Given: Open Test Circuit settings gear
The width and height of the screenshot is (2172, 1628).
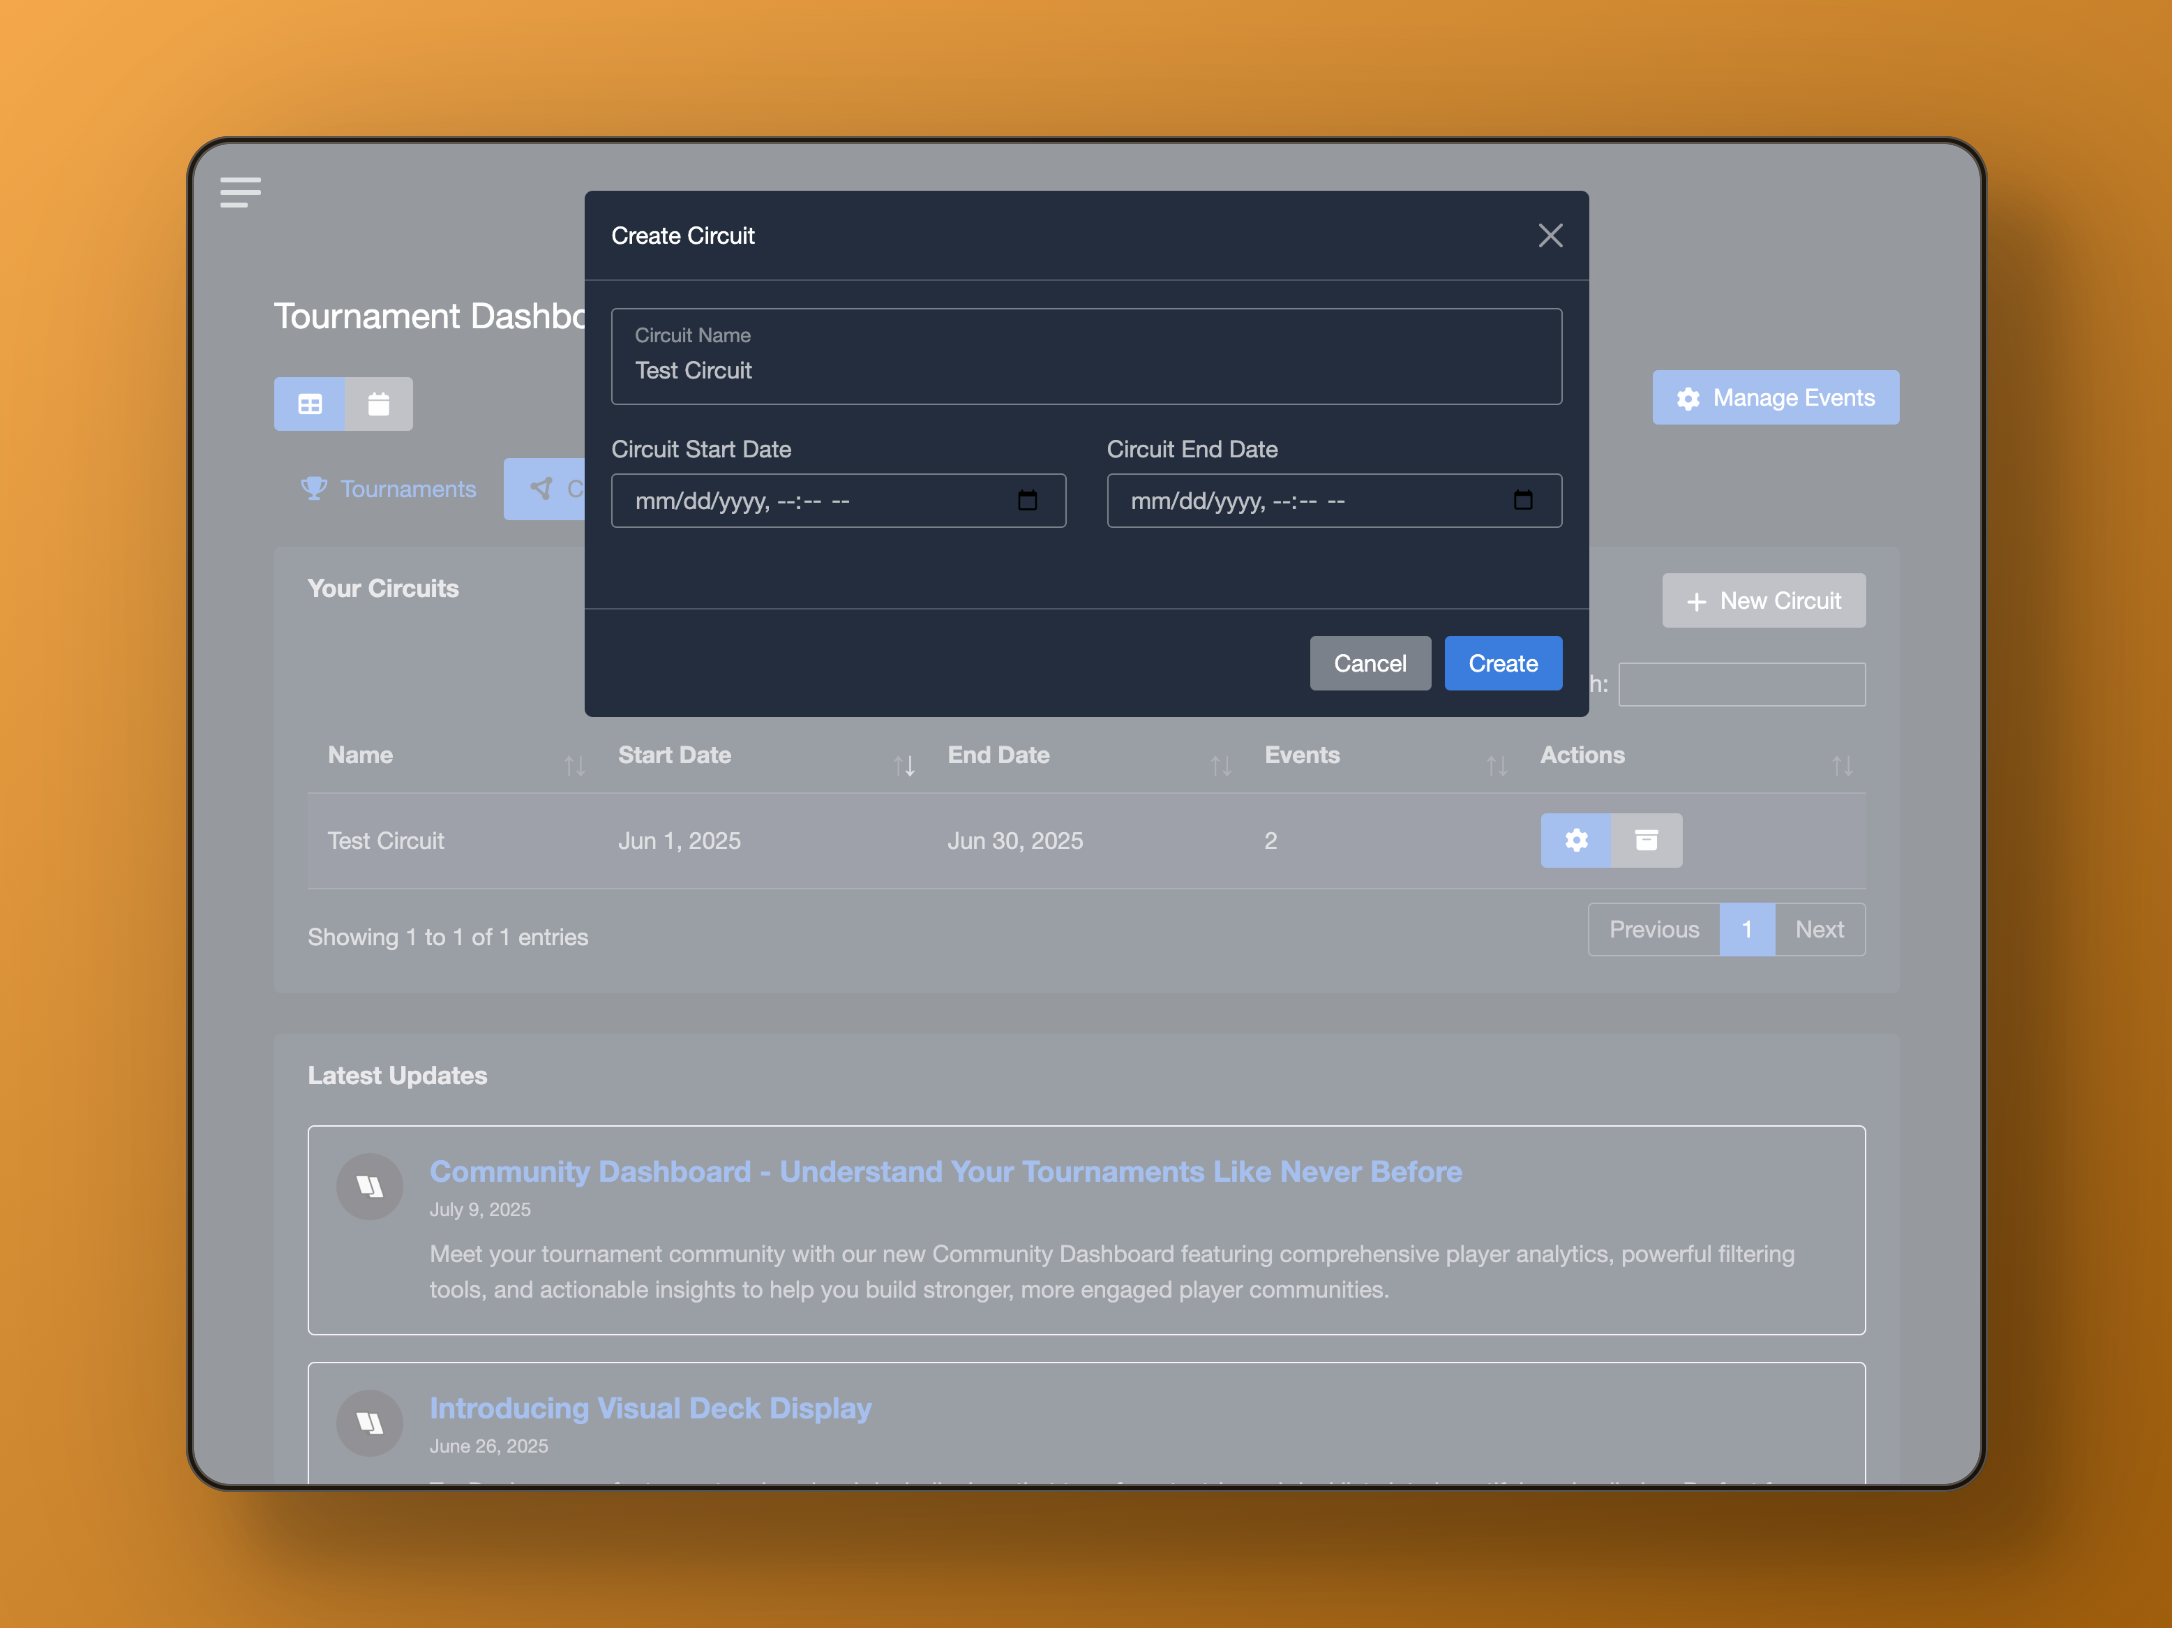Looking at the screenshot, I should pyautogui.click(x=1576, y=840).
